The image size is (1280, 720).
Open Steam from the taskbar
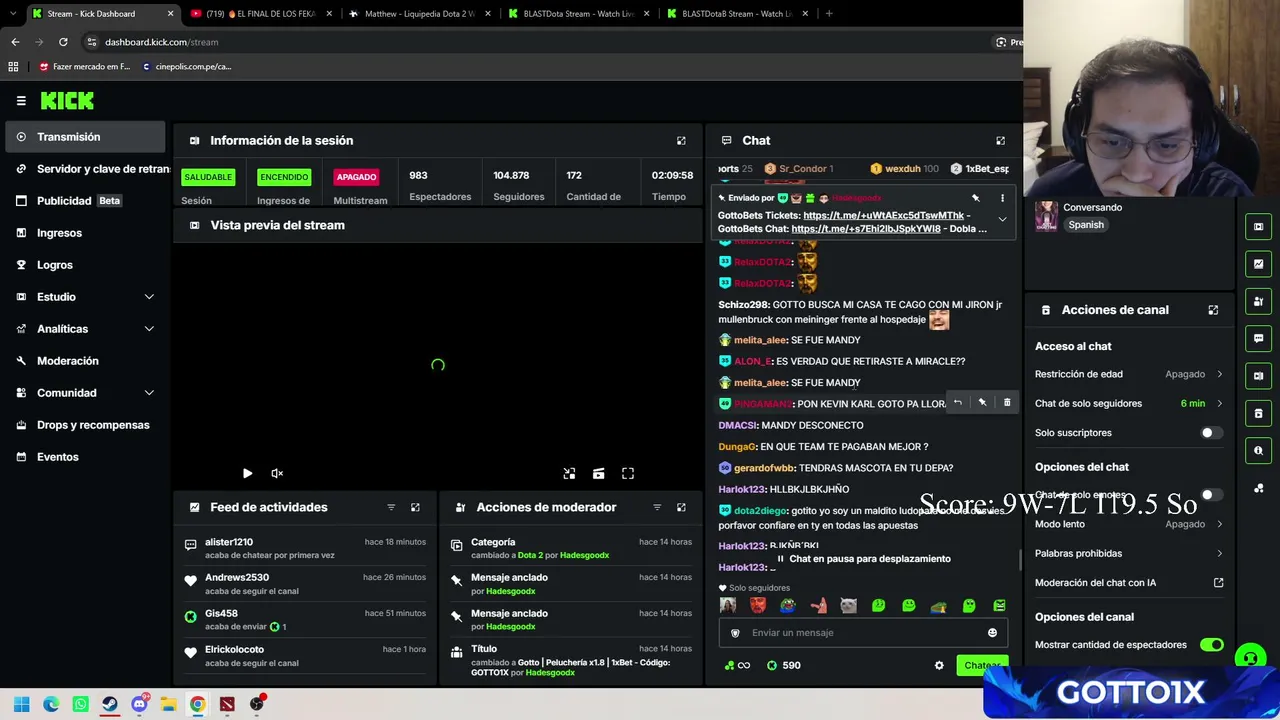click(x=110, y=704)
